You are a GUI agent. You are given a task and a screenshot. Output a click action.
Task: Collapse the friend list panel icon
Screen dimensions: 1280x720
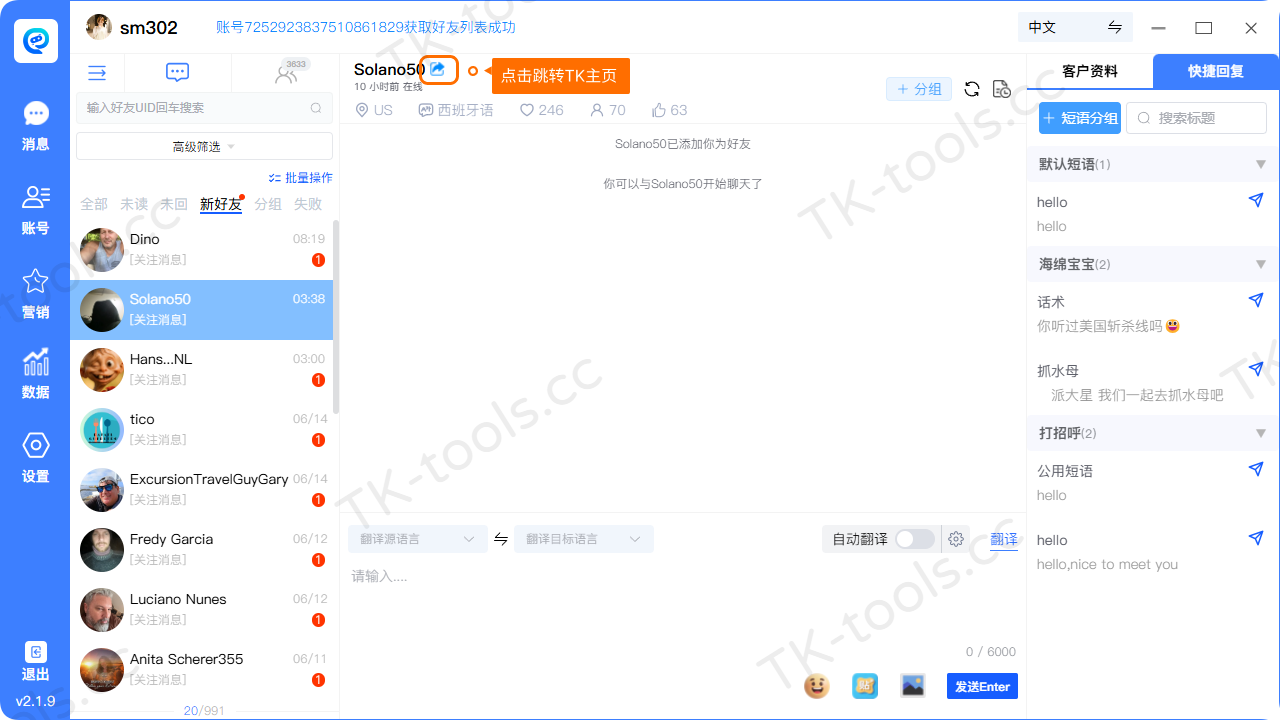click(97, 73)
